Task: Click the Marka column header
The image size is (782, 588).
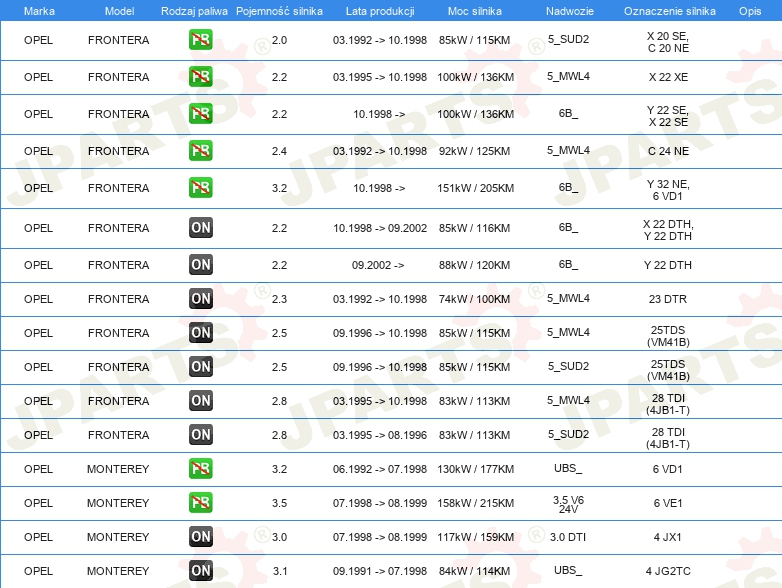Action: [39, 11]
